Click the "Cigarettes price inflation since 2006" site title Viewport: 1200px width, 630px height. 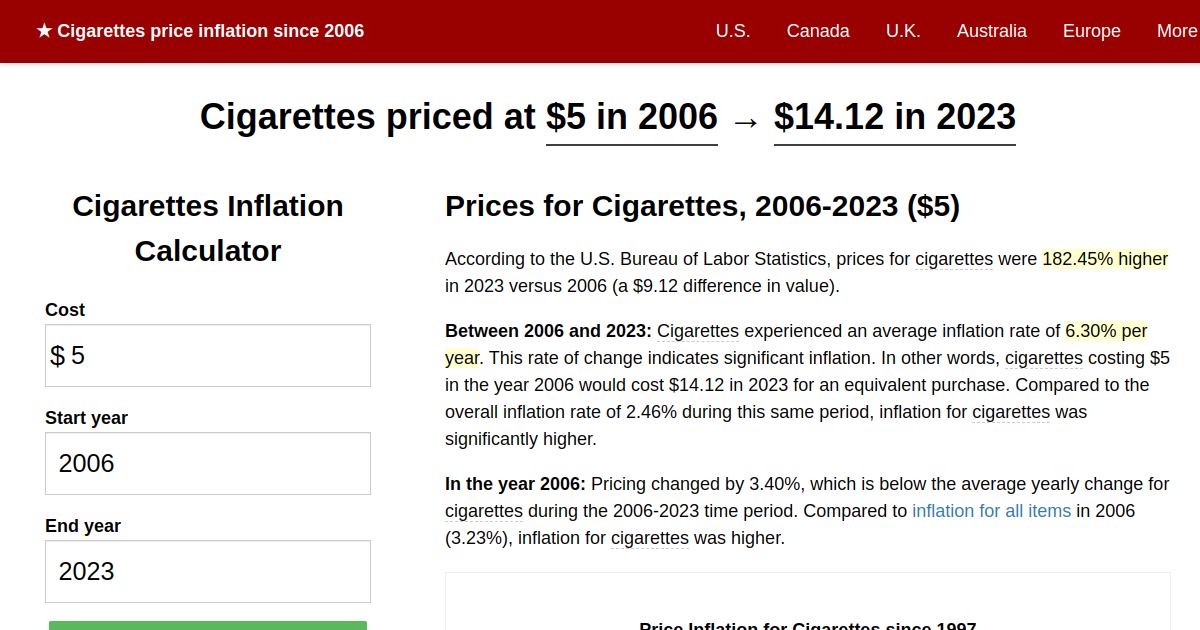click(211, 31)
